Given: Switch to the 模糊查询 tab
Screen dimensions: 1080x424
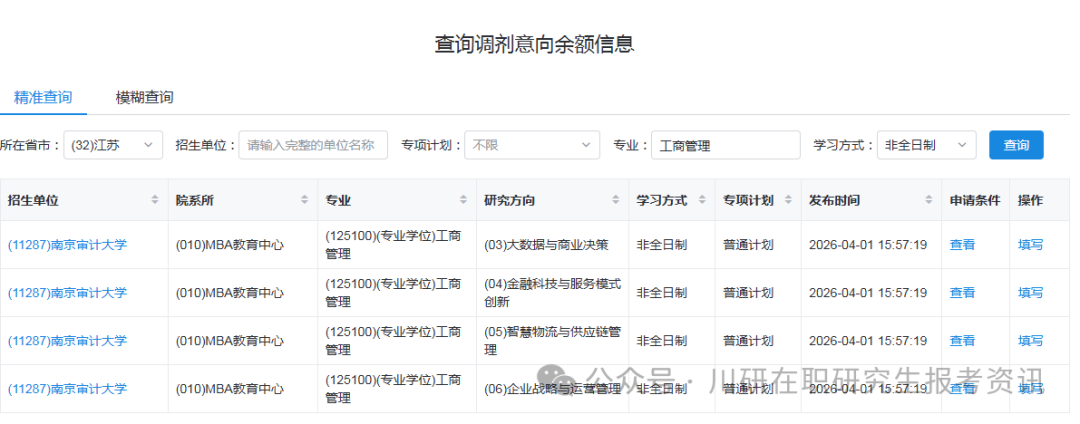Looking at the screenshot, I should point(144,97).
